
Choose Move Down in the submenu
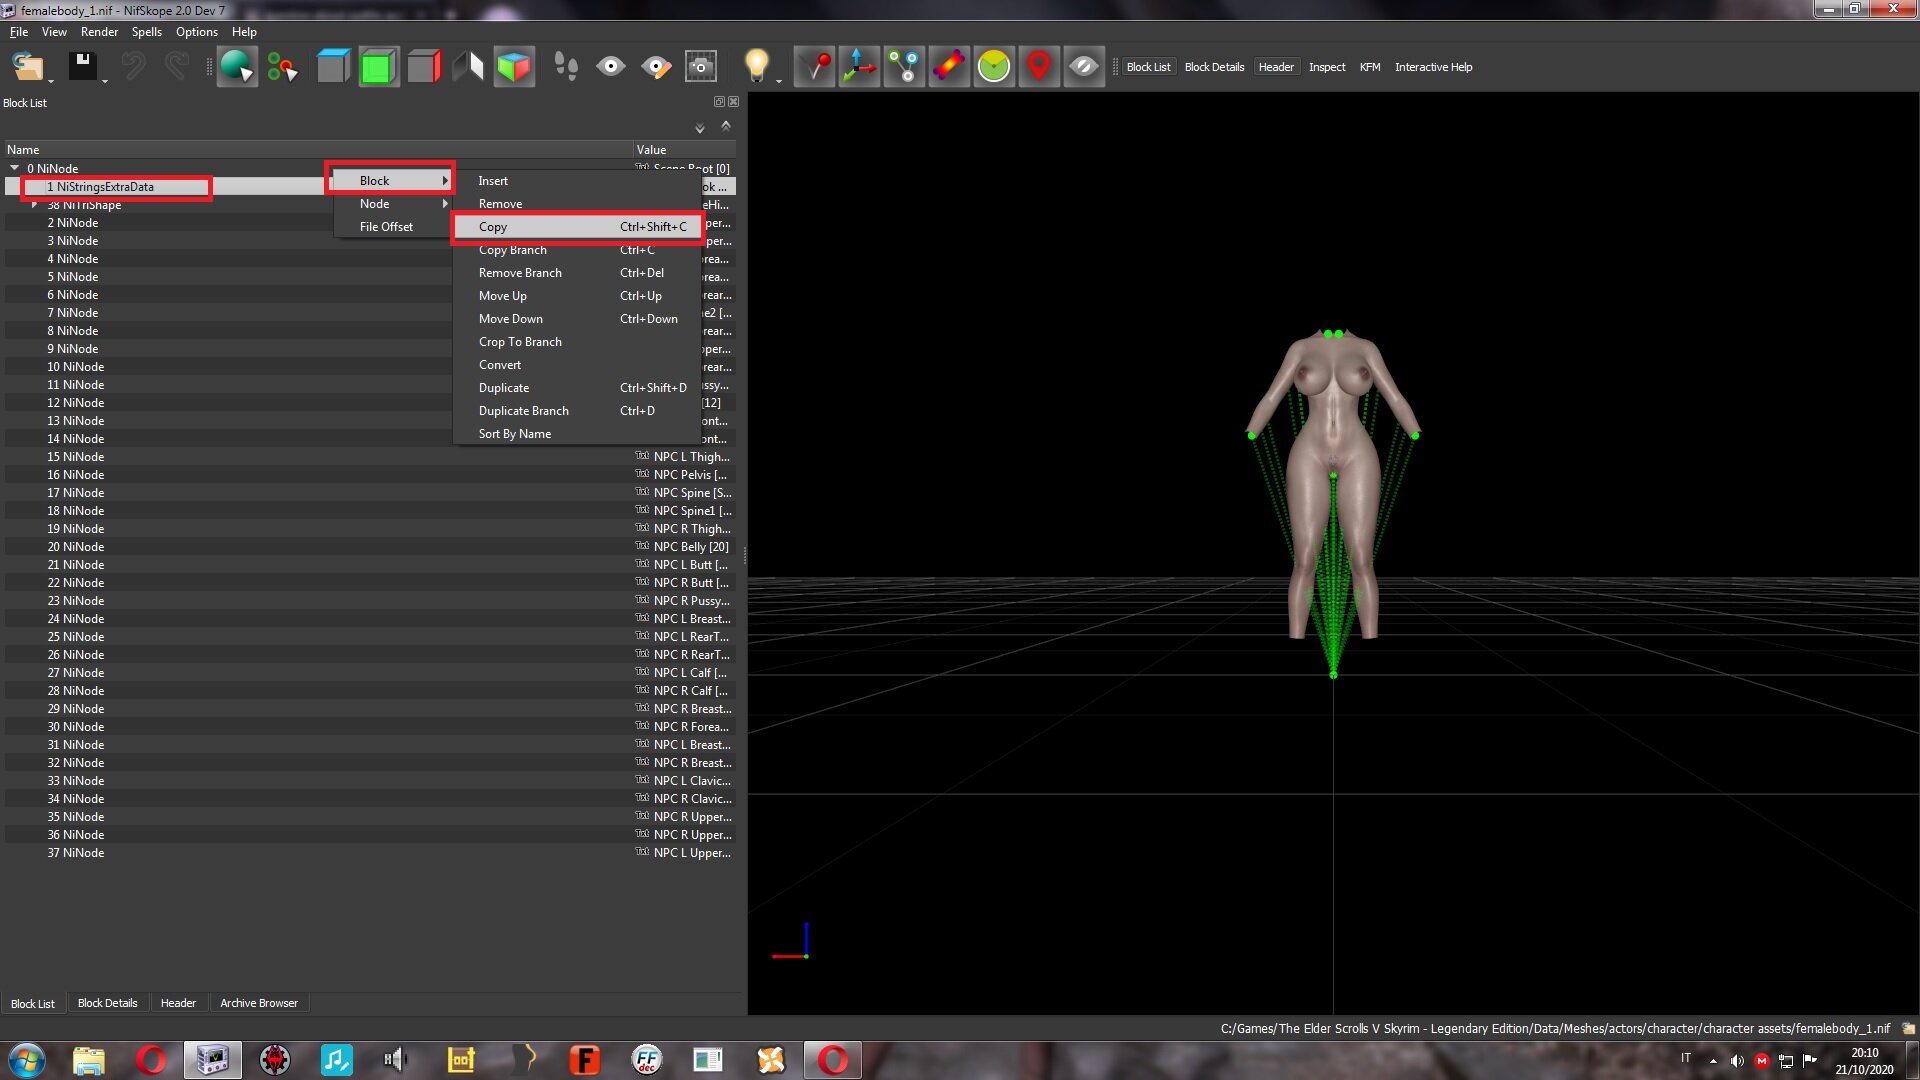[577, 319]
